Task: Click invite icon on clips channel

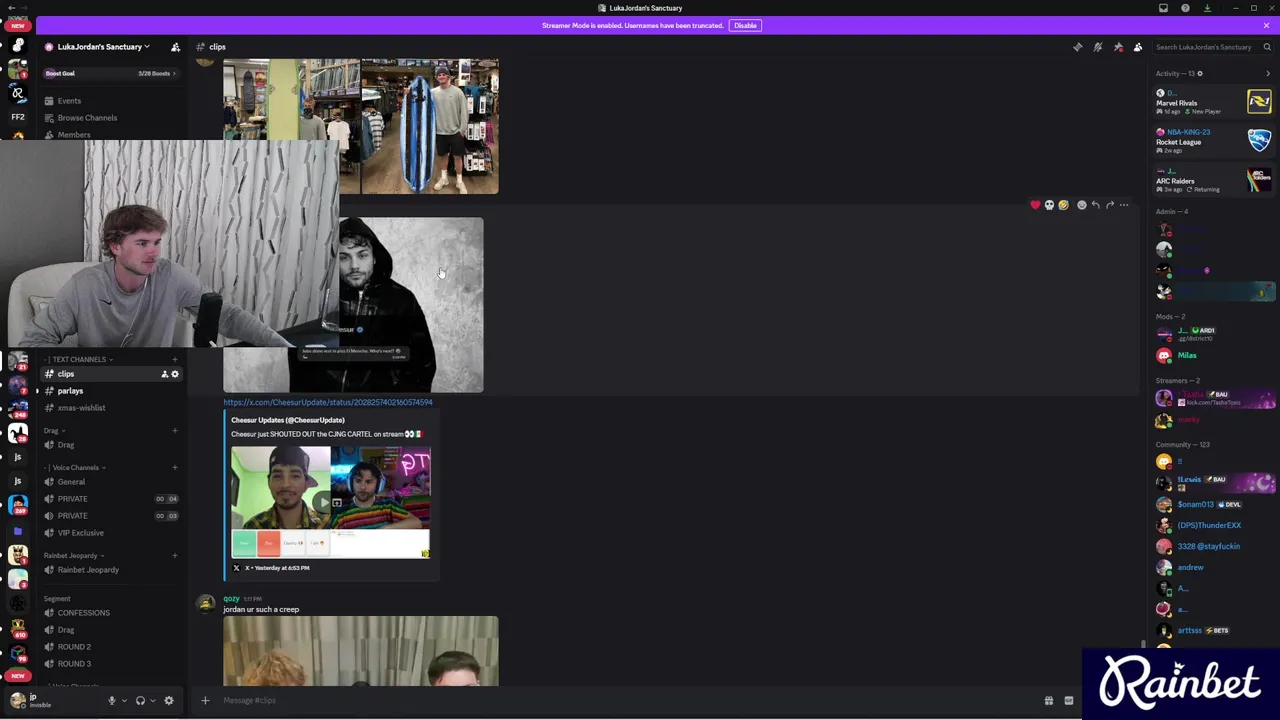Action: [164, 374]
